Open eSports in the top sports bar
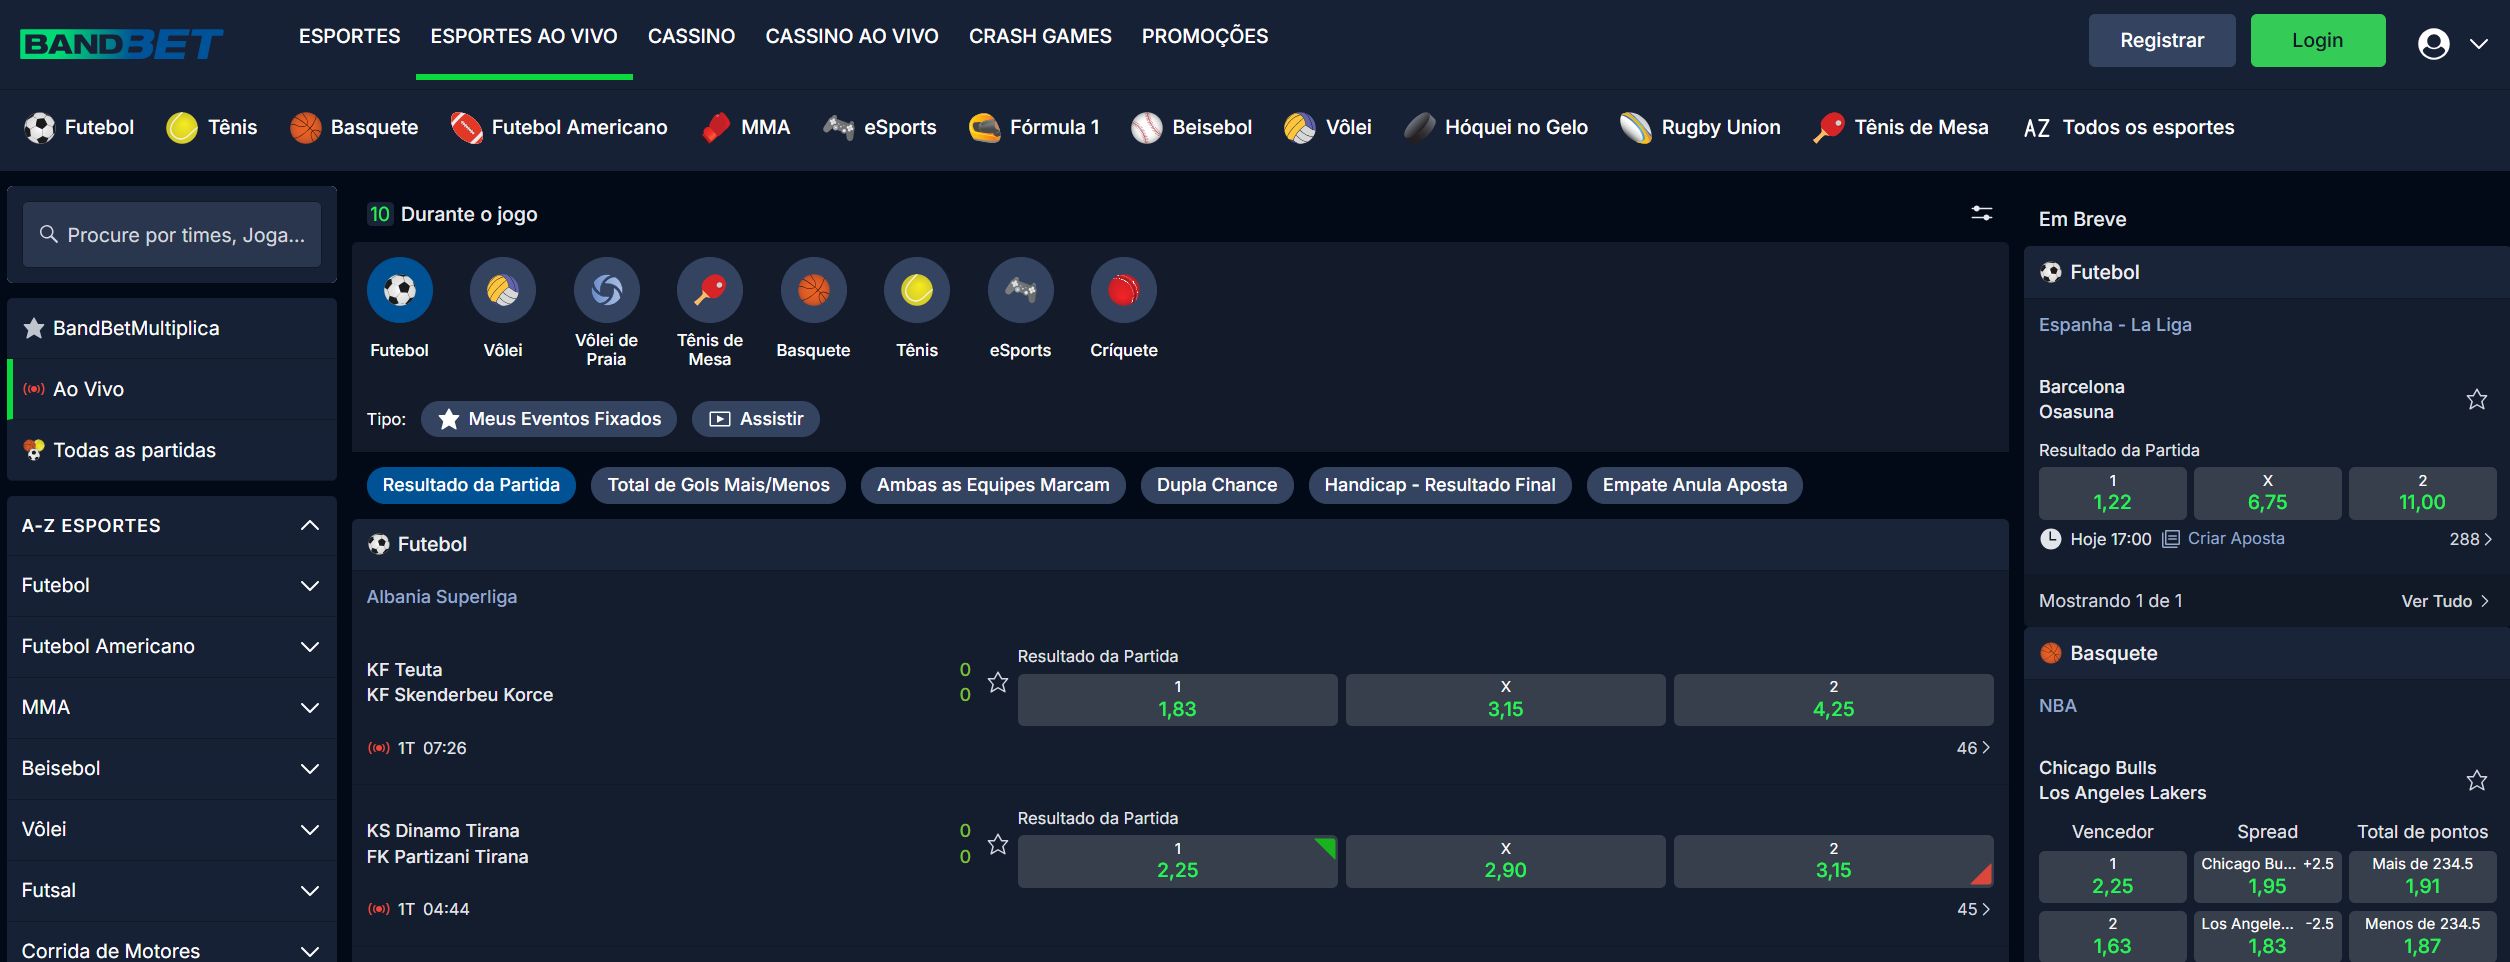2510x962 pixels. coord(880,127)
